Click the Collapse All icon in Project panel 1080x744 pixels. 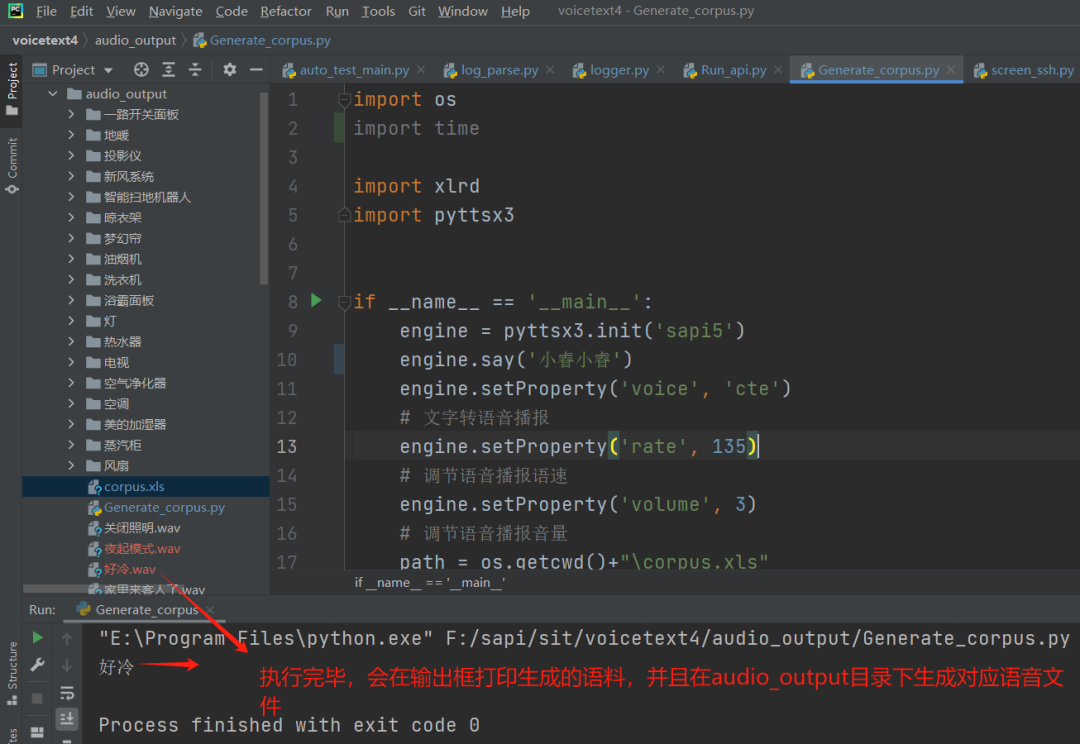click(x=196, y=70)
